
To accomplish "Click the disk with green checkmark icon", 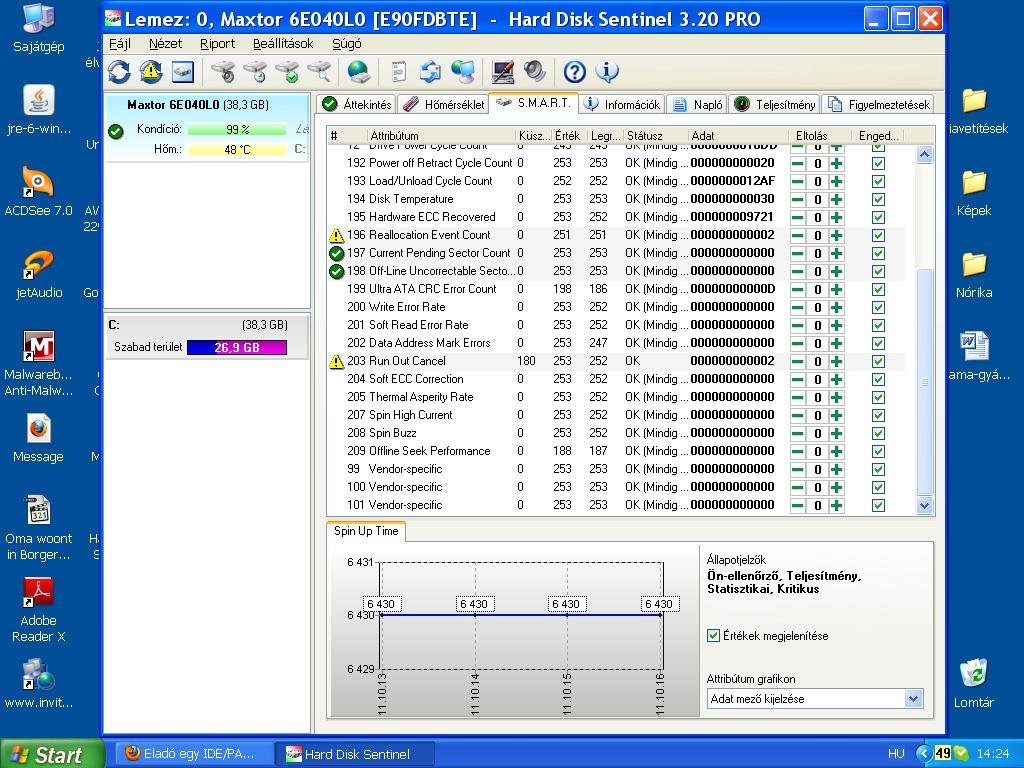I will (287, 72).
